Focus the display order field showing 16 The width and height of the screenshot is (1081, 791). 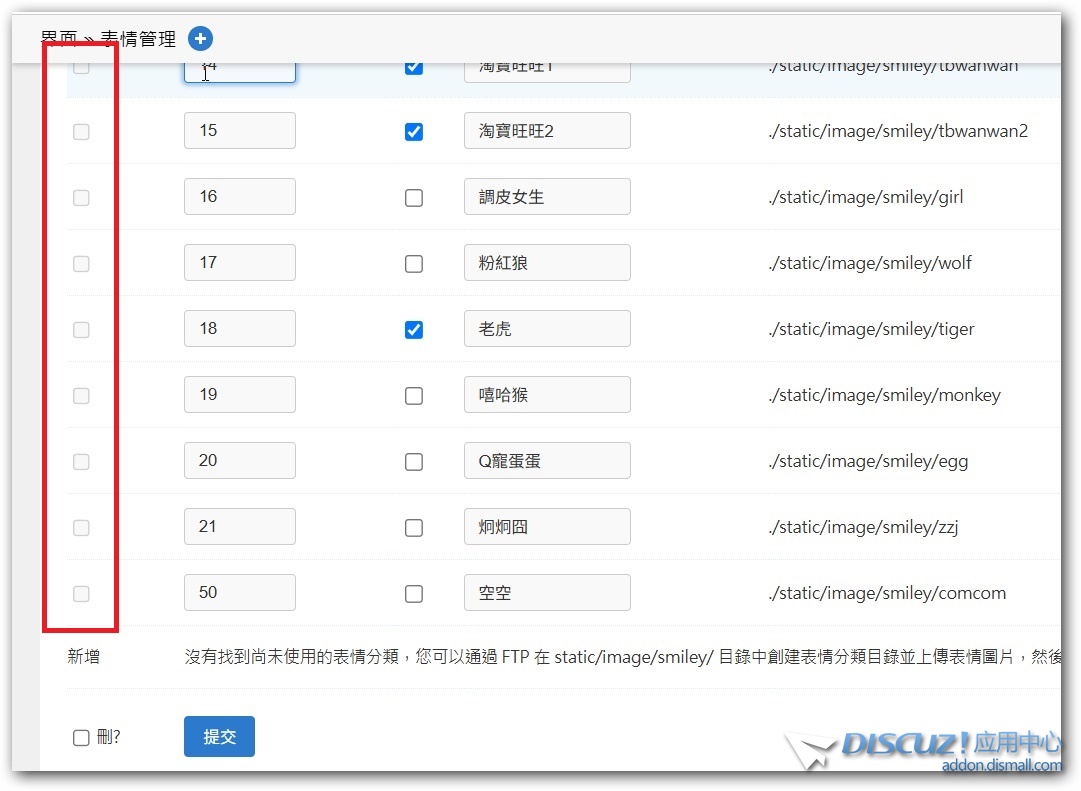coord(240,197)
